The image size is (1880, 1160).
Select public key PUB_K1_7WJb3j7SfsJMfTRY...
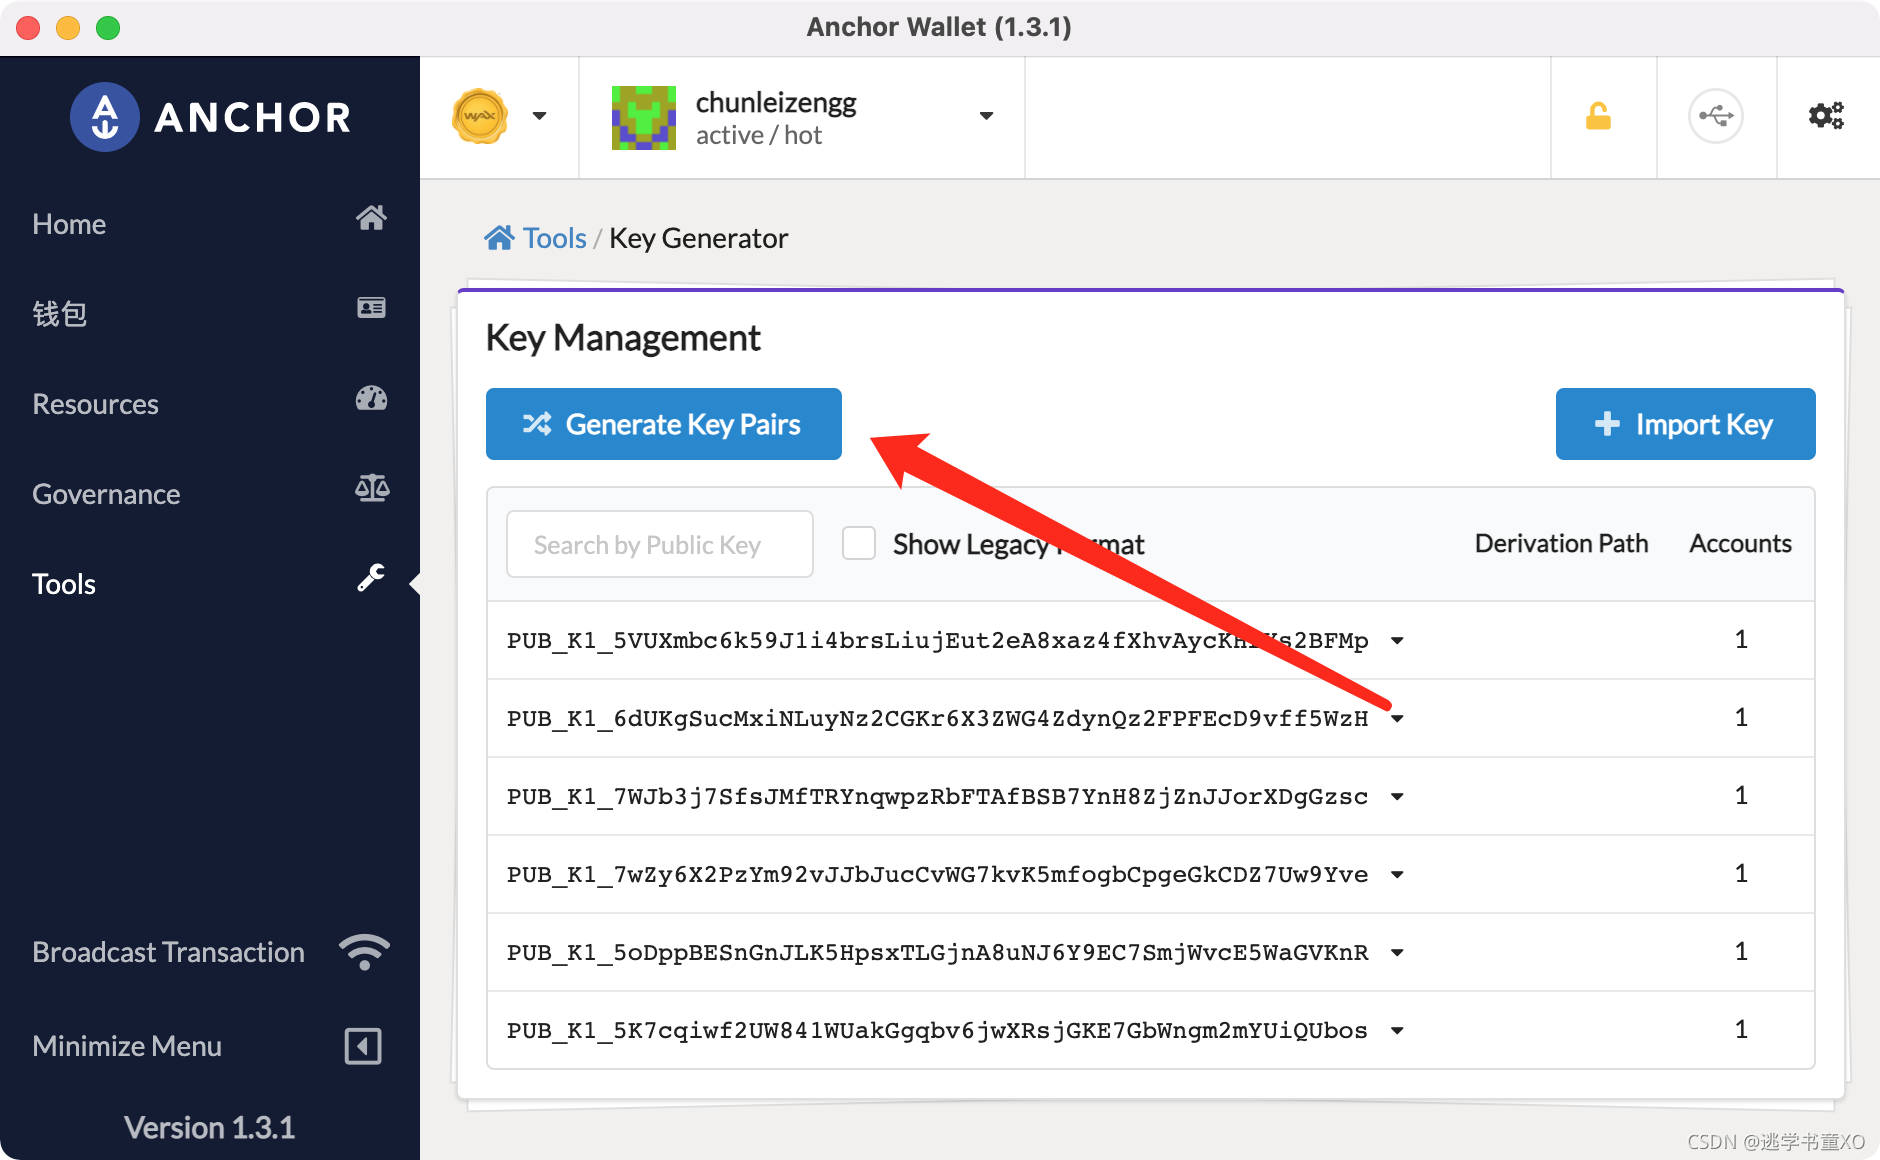pos(937,796)
